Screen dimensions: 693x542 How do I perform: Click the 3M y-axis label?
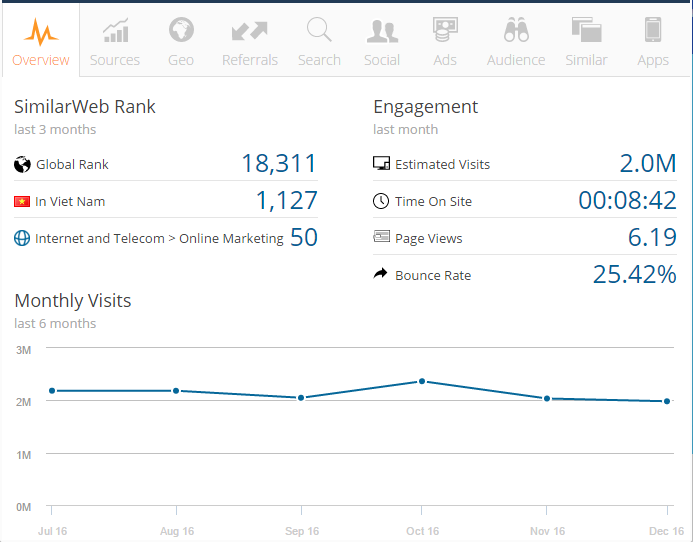[x=23, y=350]
